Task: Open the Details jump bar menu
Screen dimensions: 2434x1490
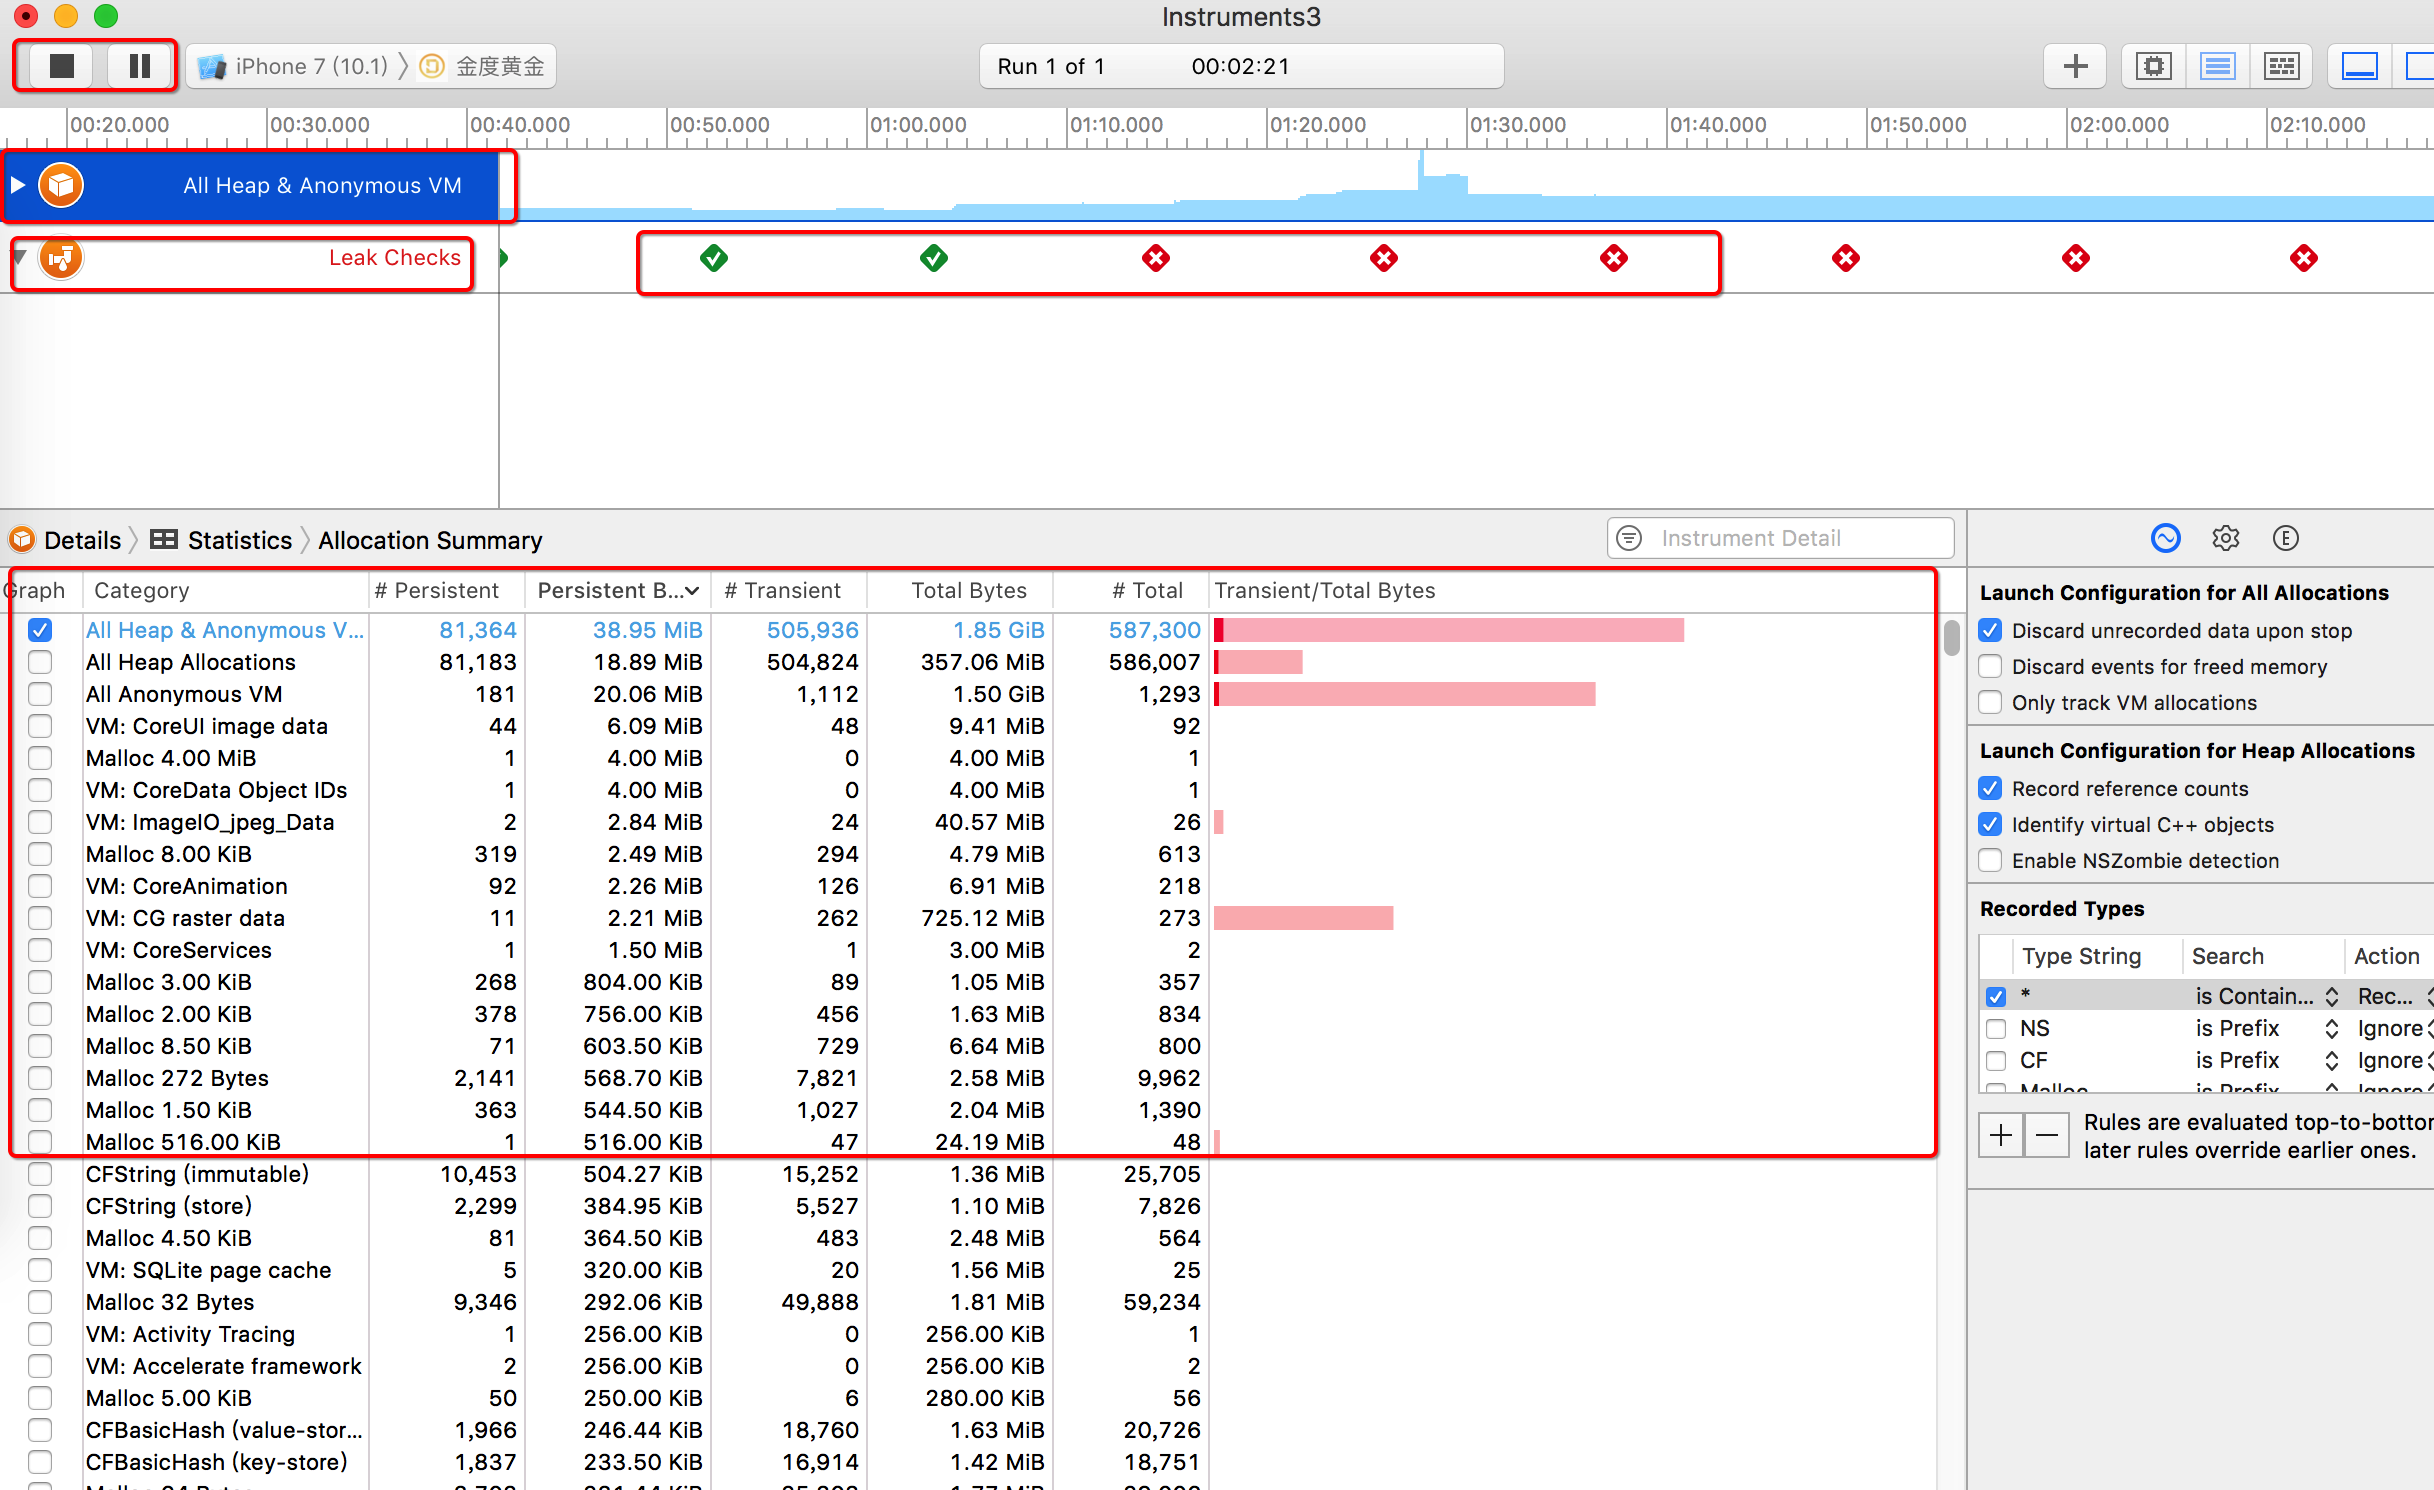Action: tap(83, 540)
